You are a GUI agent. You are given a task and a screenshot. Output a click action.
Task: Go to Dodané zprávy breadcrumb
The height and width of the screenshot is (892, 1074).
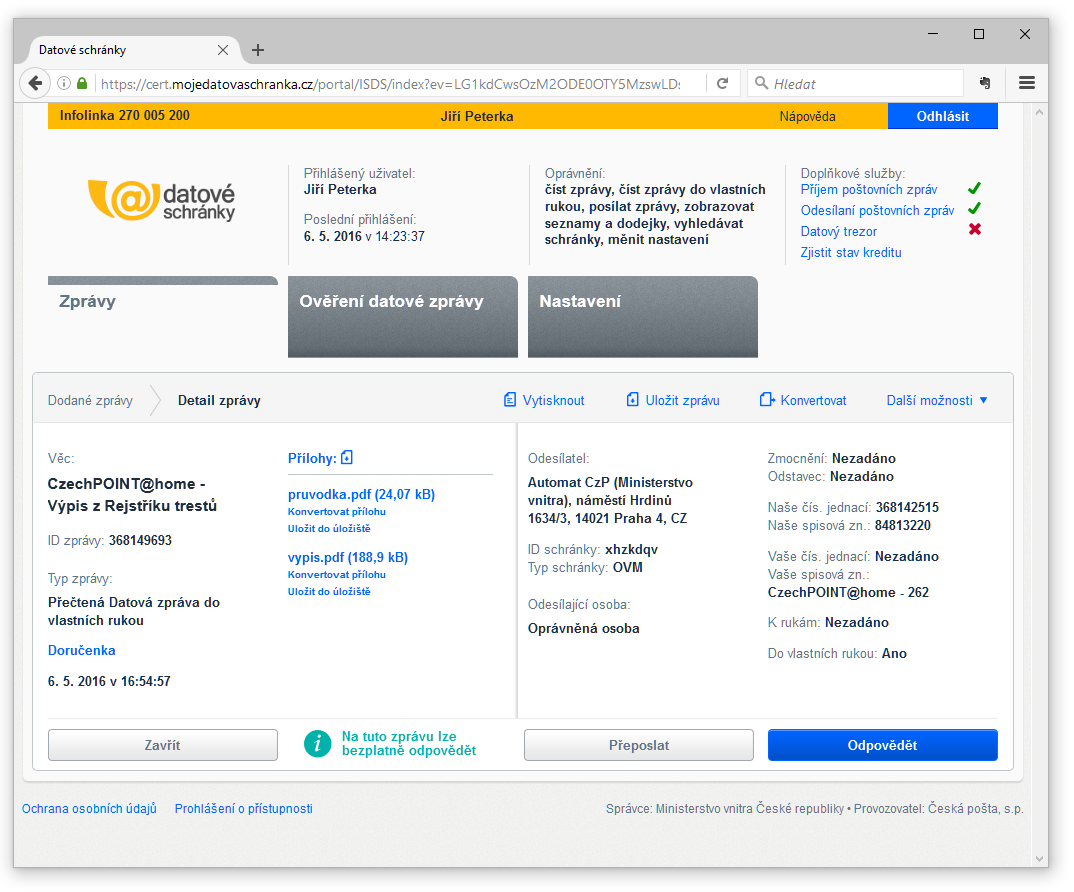point(90,400)
